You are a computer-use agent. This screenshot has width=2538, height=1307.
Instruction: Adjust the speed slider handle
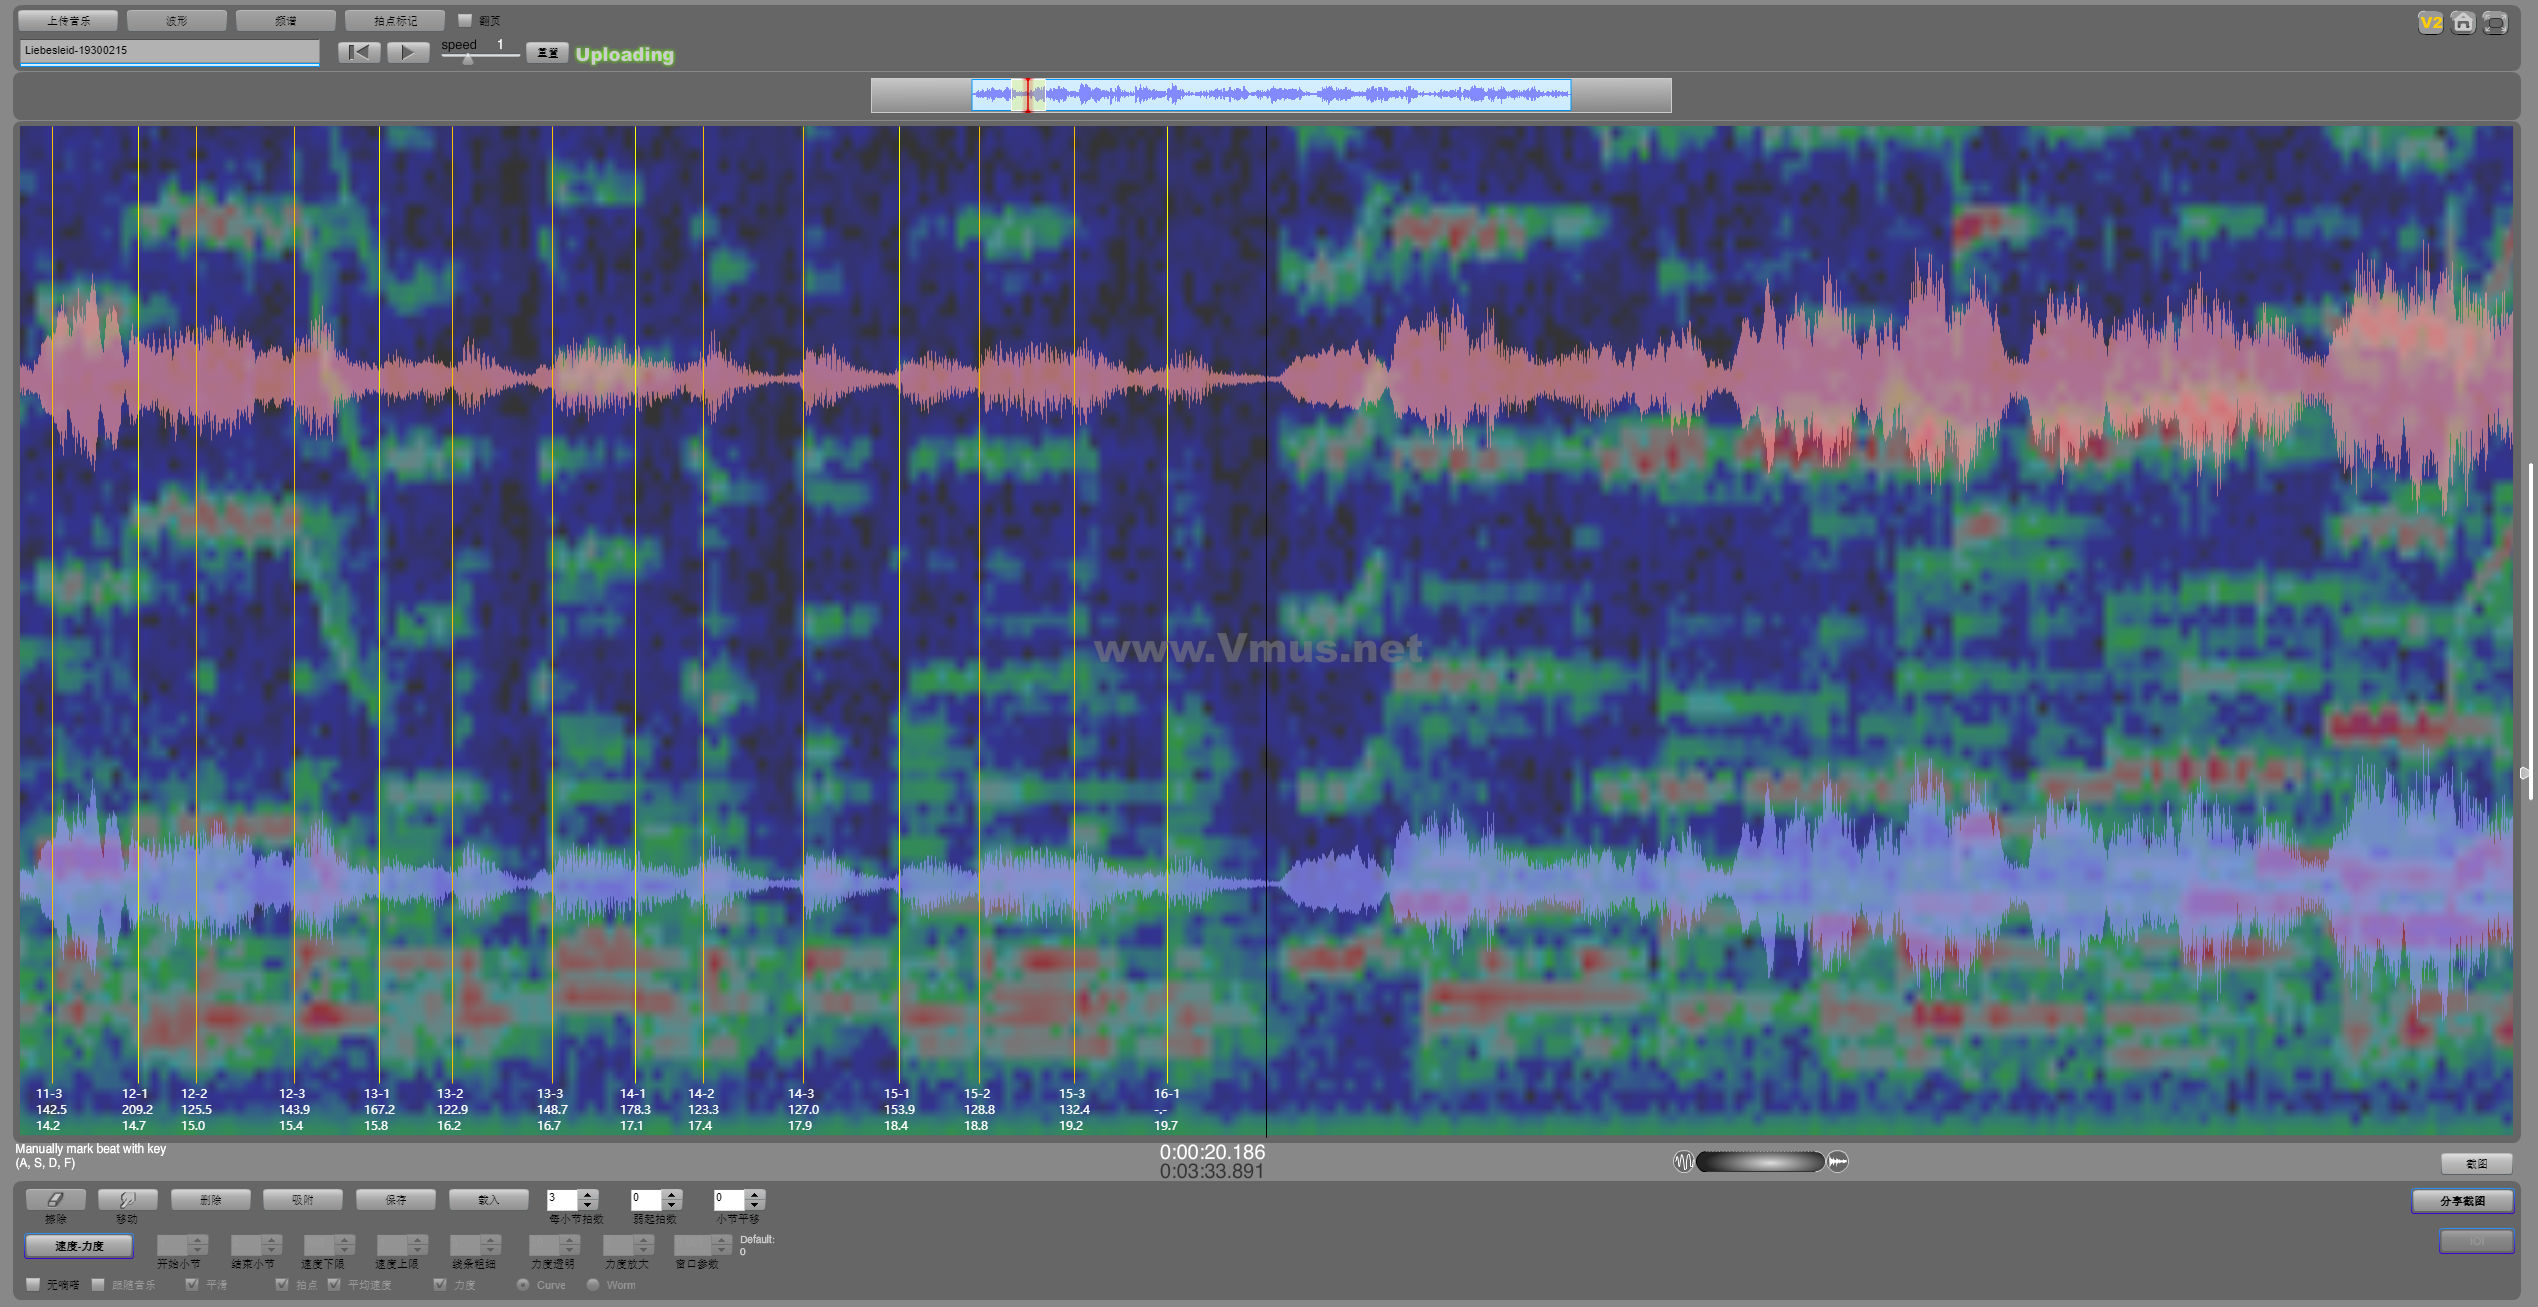468,59
